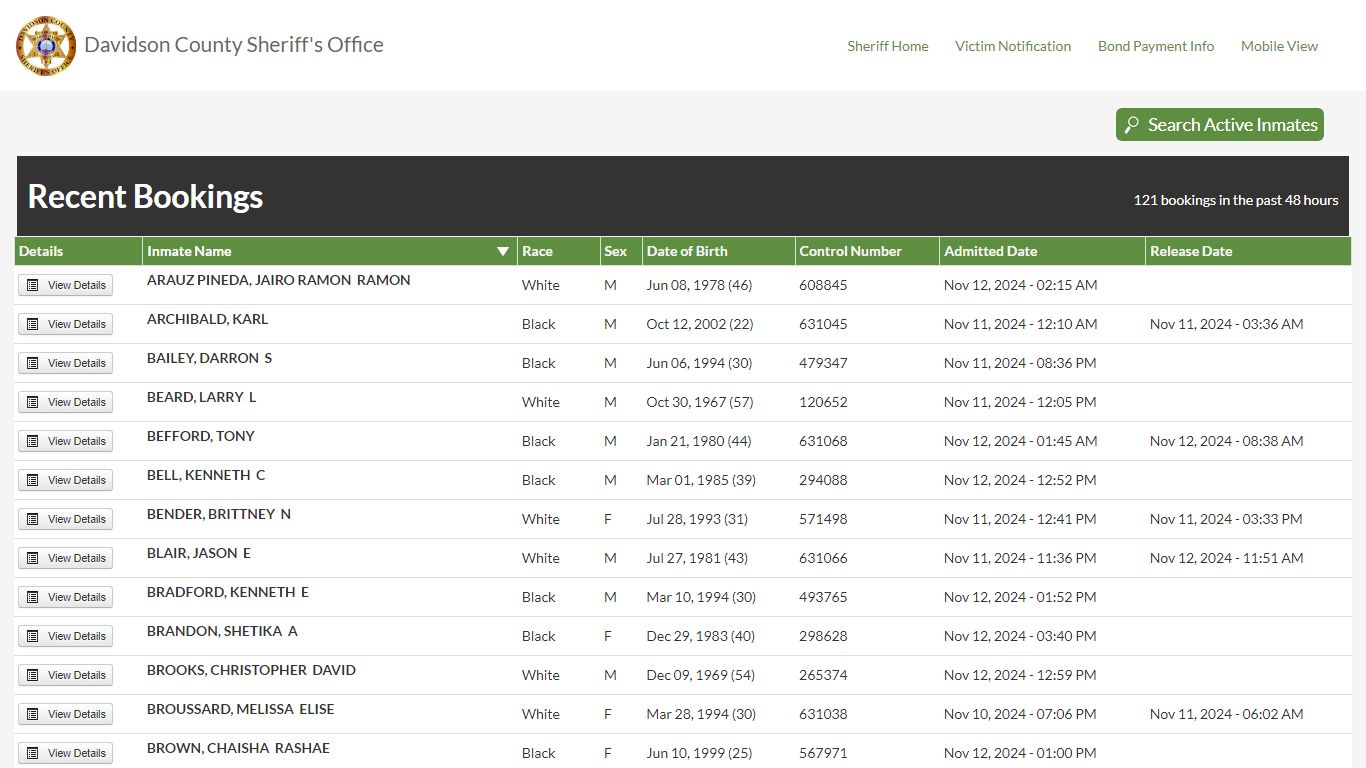Go to Bond Payment Info
Image resolution: width=1366 pixels, height=768 pixels.
(x=1156, y=46)
